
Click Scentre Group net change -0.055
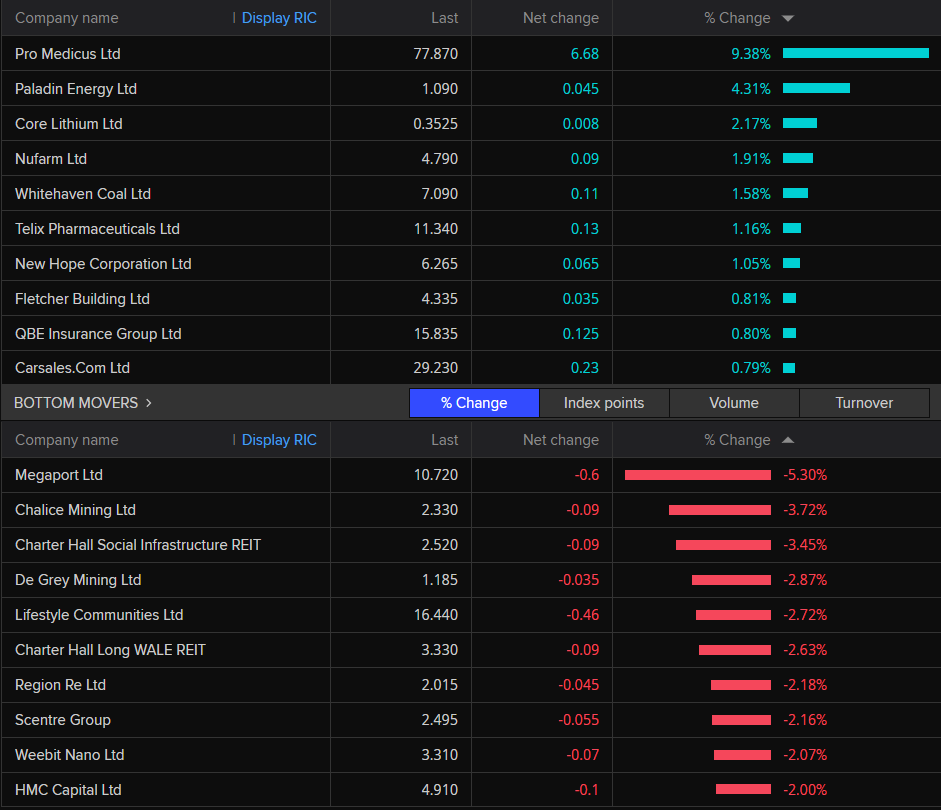[579, 720]
